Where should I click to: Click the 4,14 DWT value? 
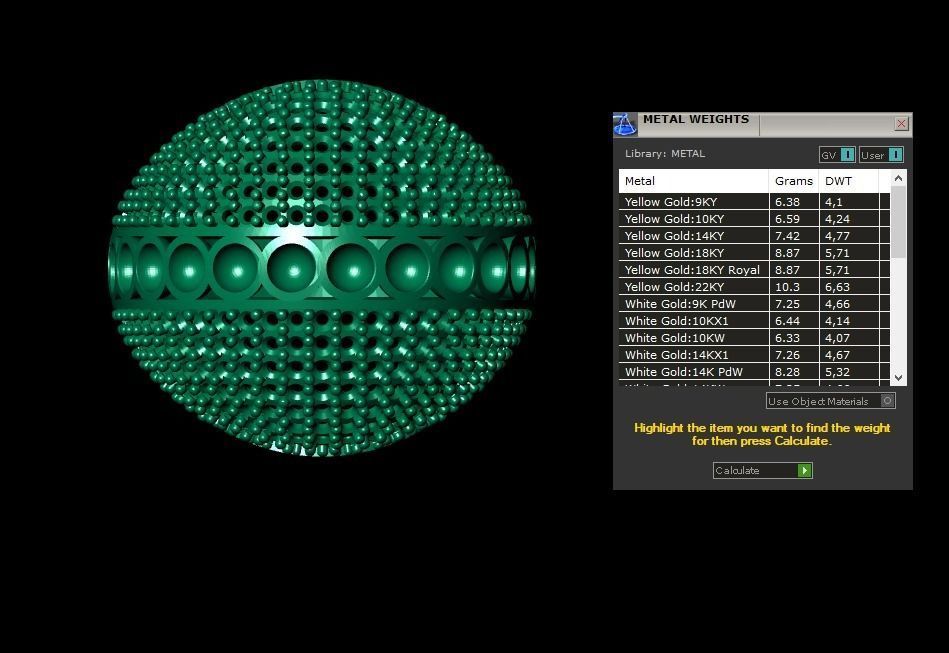(837, 321)
